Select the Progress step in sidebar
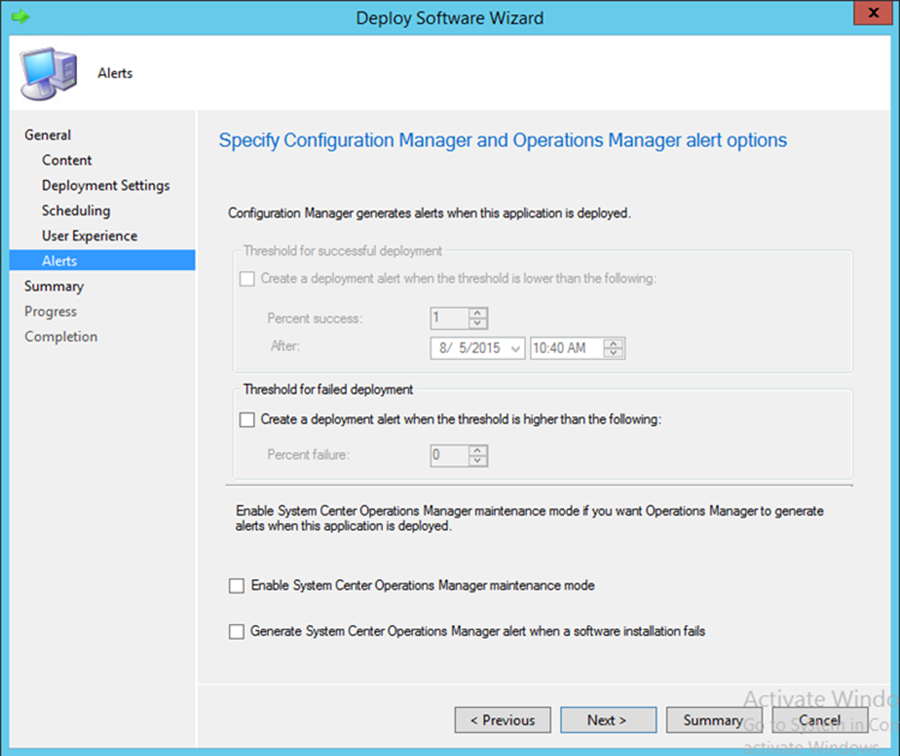The width and height of the screenshot is (900, 756). pos(51,311)
